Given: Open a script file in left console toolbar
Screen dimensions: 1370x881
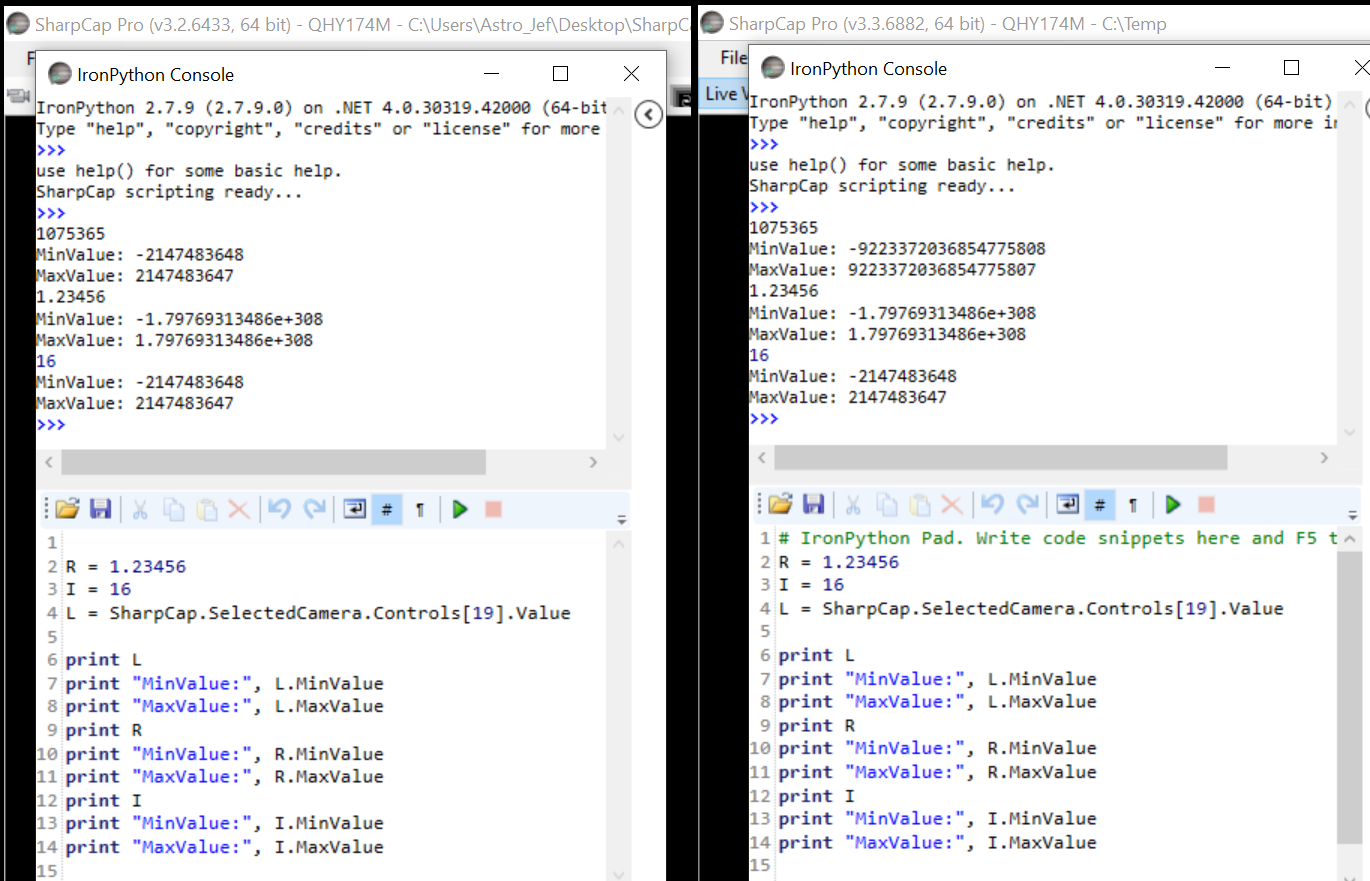Looking at the screenshot, I should coord(67,509).
